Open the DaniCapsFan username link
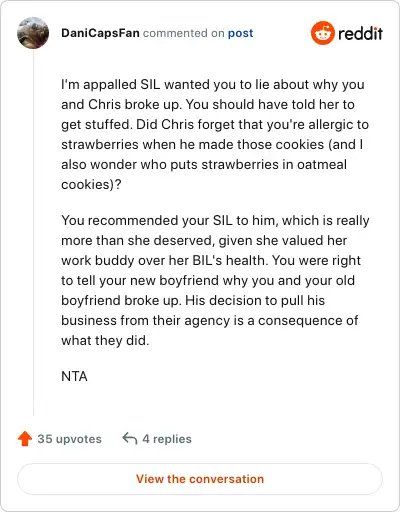 (100, 33)
